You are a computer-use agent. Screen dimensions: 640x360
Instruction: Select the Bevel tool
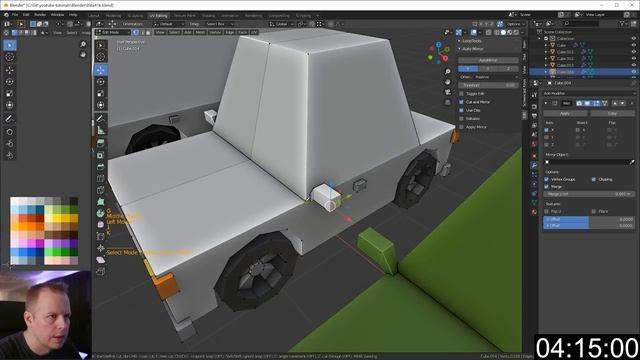pos(101,167)
